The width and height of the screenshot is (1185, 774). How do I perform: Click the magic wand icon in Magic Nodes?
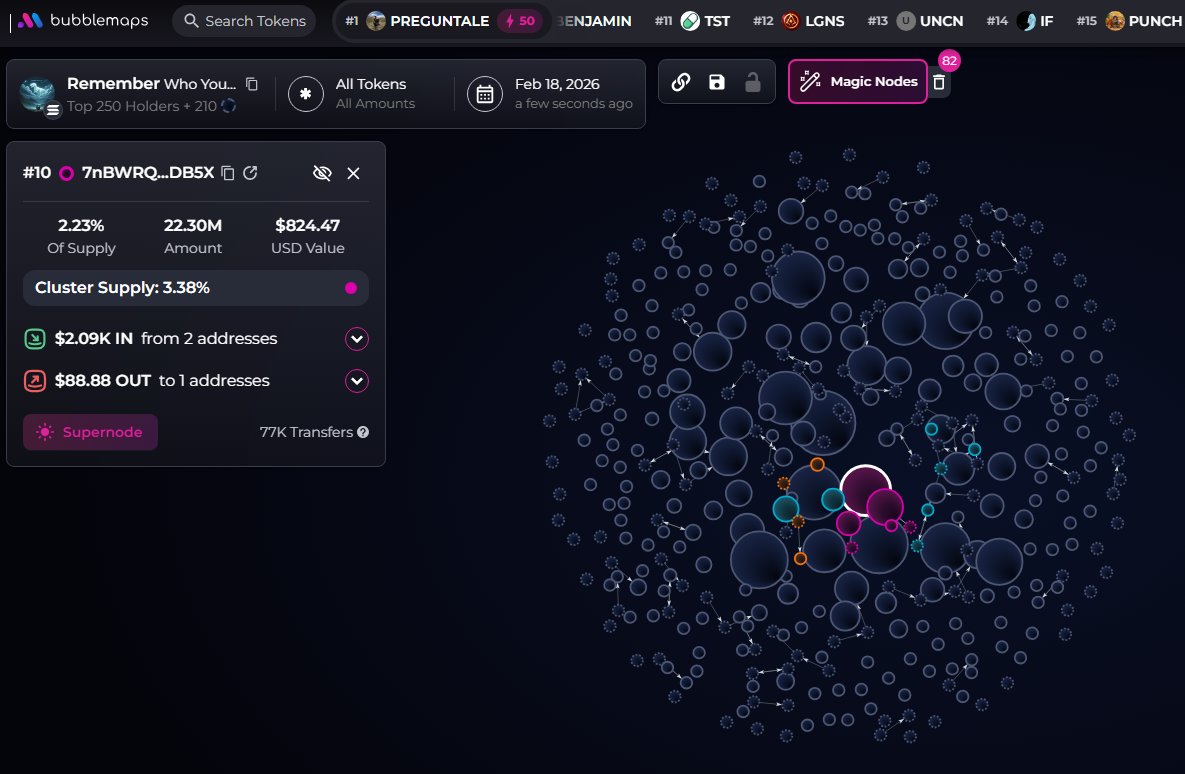point(810,81)
